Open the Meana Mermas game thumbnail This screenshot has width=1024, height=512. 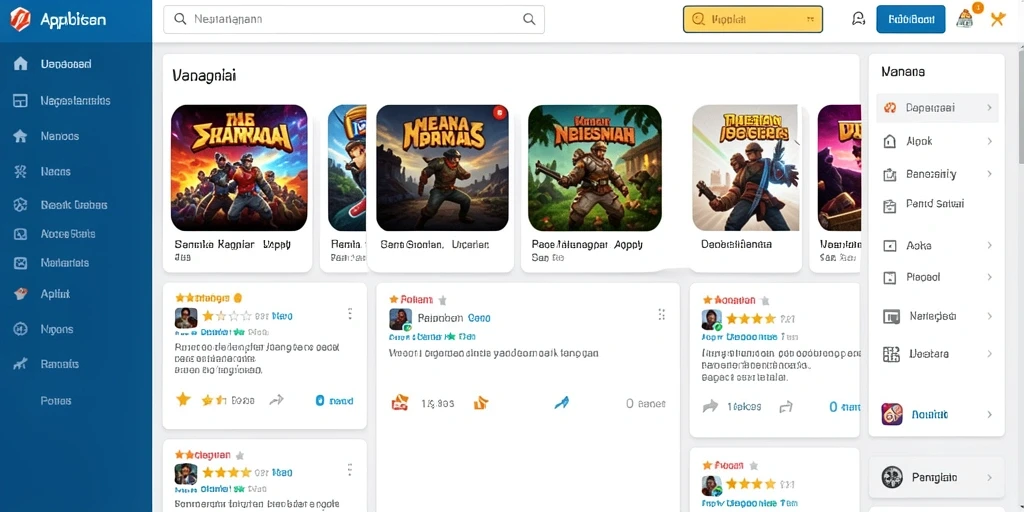tap(442, 168)
